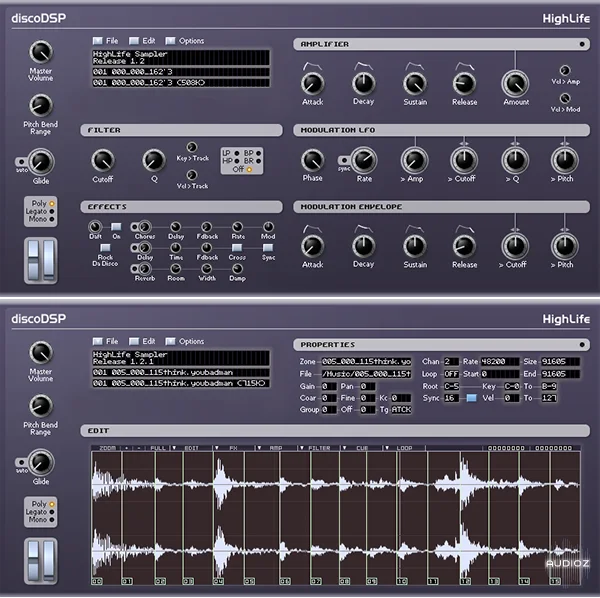Viewport: 600px width, 598px height.
Task: Click the Vel > Track mini knob
Action: [x=192, y=175]
